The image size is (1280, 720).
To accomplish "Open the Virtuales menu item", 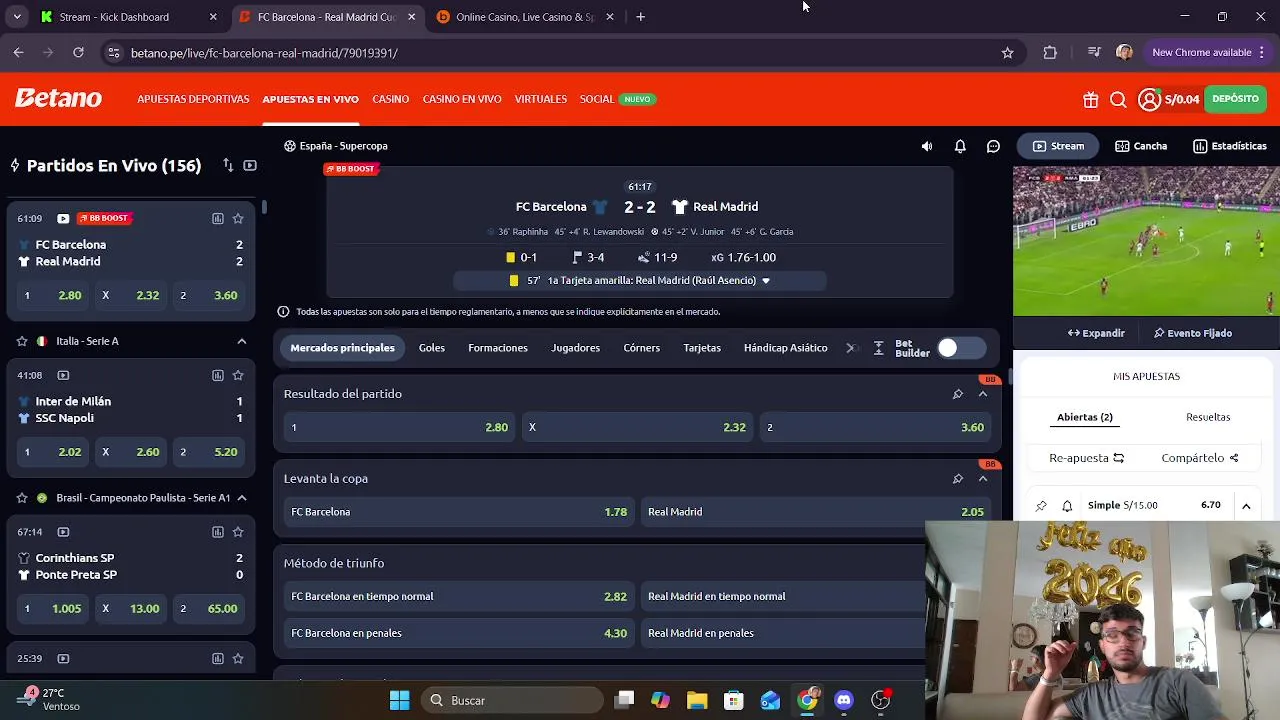I will tap(541, 99).
